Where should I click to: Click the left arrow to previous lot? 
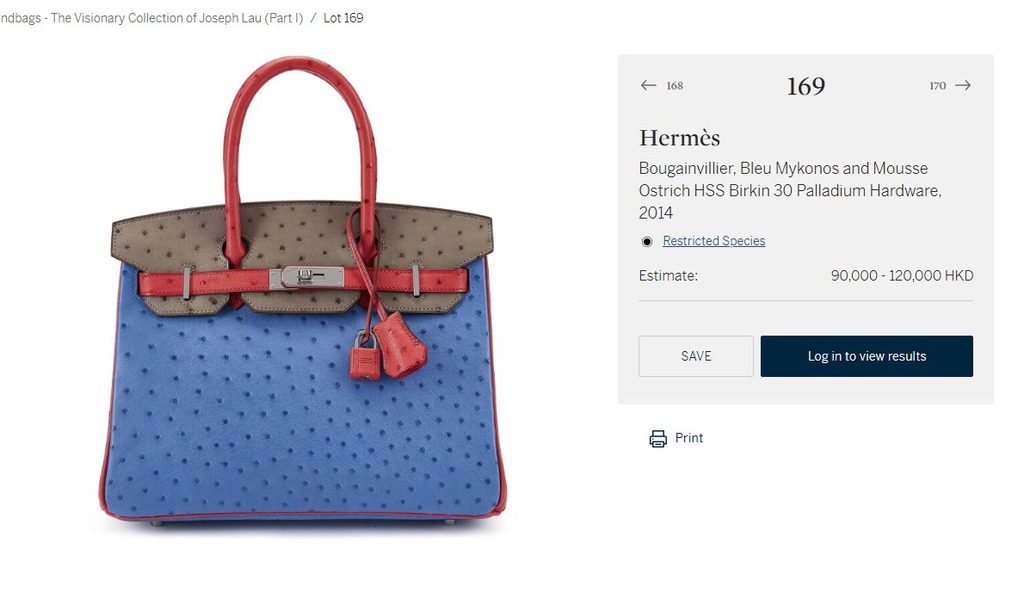[648, 86]
